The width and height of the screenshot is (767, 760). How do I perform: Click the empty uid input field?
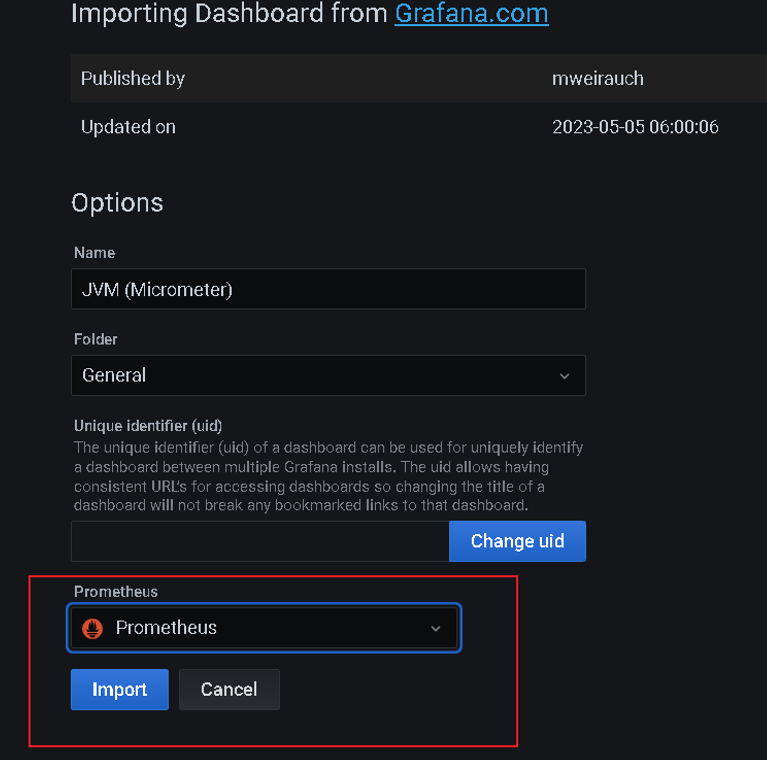(x=259, y=541)
